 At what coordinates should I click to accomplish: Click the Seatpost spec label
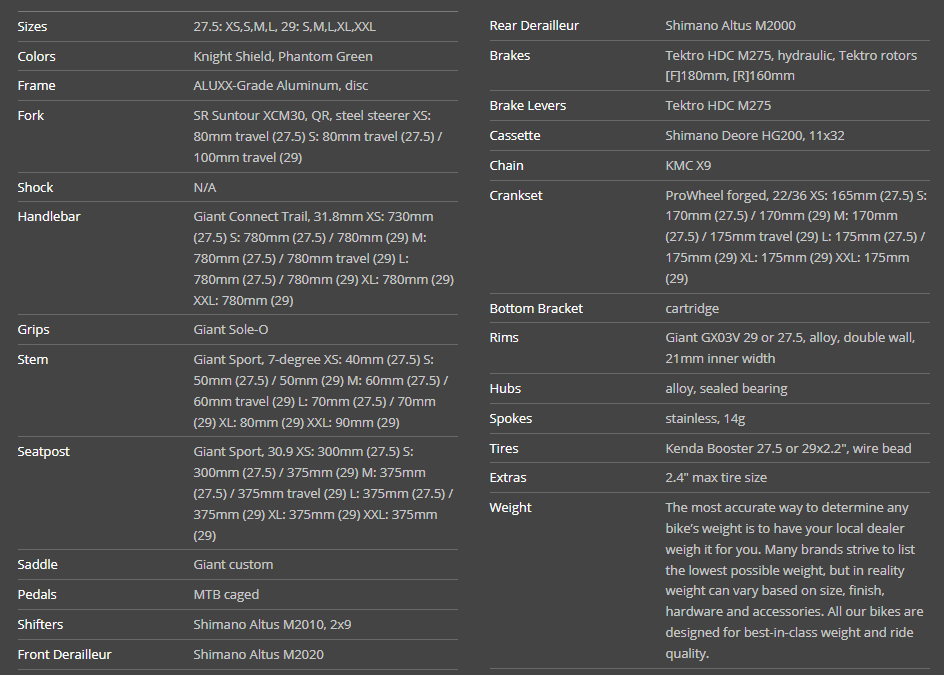44,452
